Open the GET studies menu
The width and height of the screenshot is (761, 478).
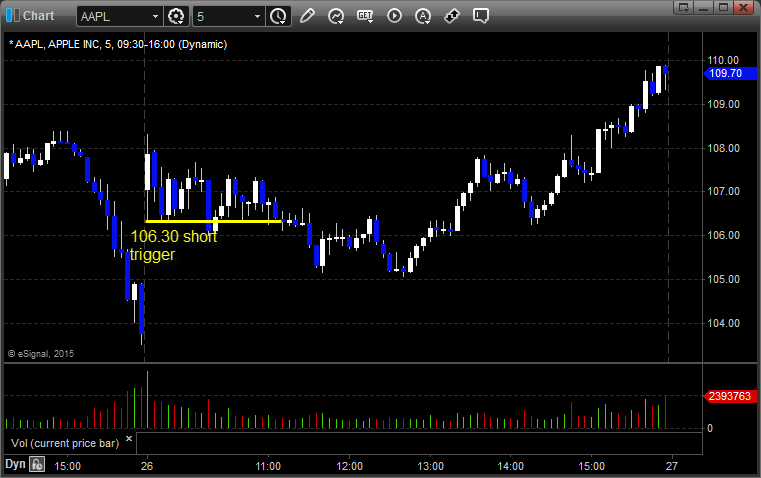click(365, 16)
